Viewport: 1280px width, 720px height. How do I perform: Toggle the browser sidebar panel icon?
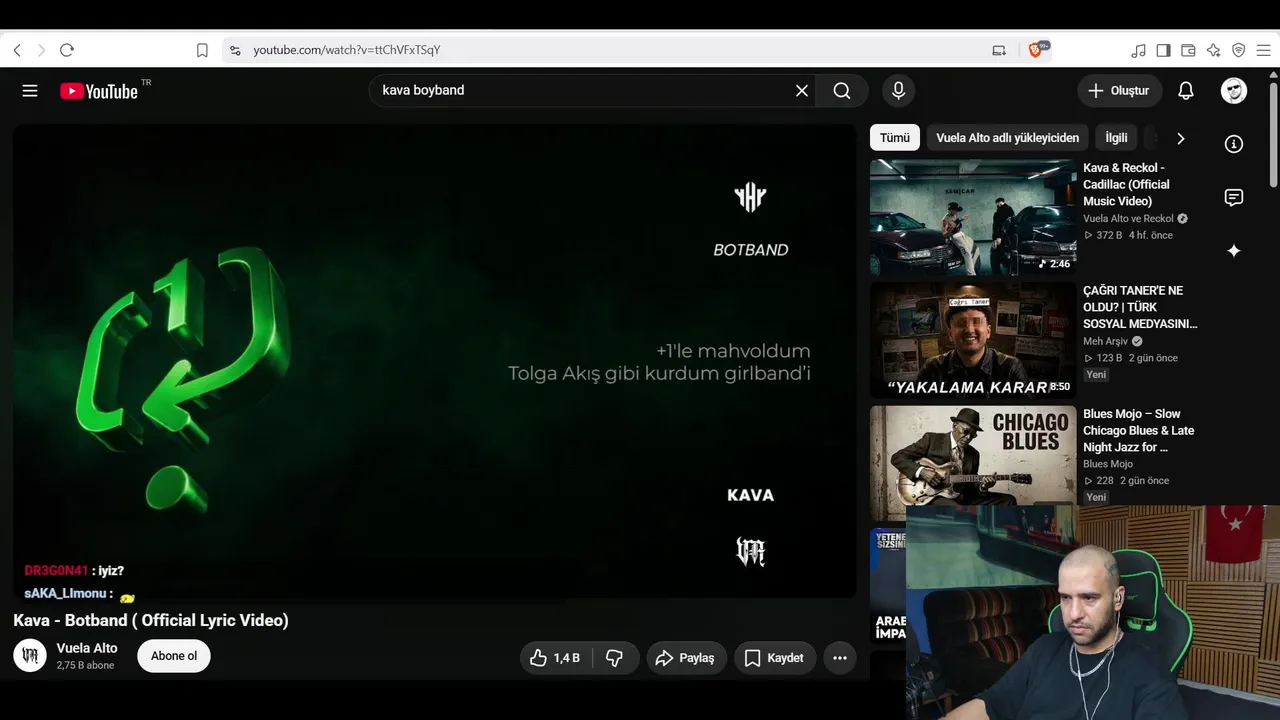(x=1164, y=50)
